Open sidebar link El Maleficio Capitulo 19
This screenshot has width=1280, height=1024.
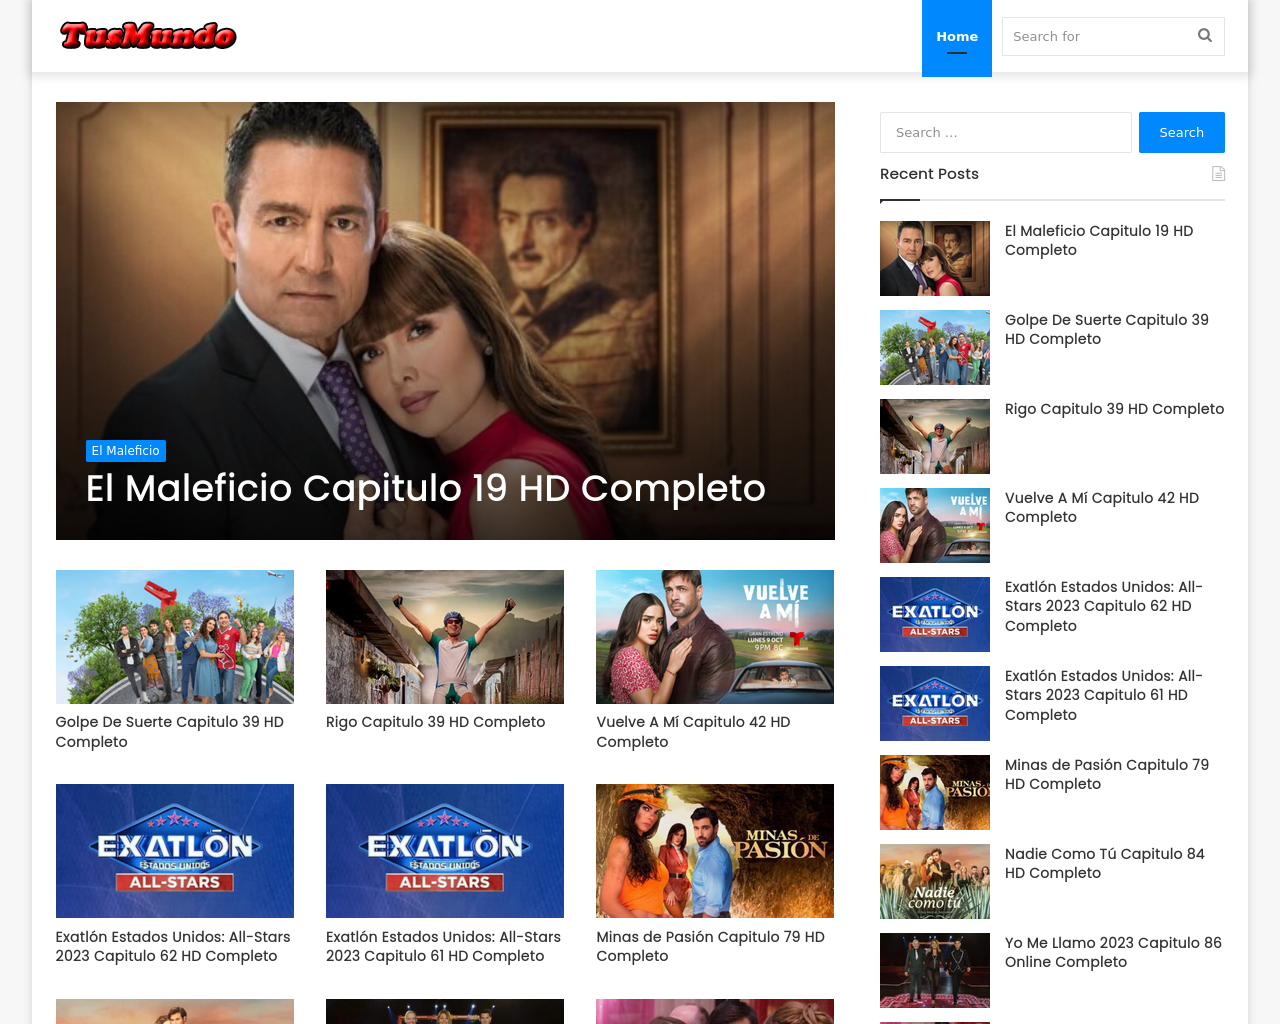tap(1099, 240)
